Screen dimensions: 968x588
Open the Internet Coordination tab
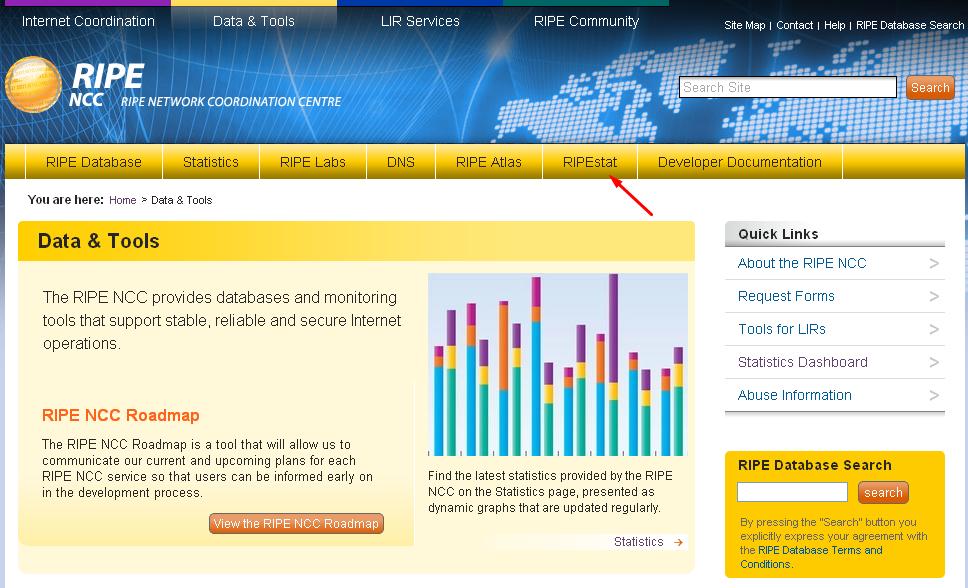[x=88, y=21]
